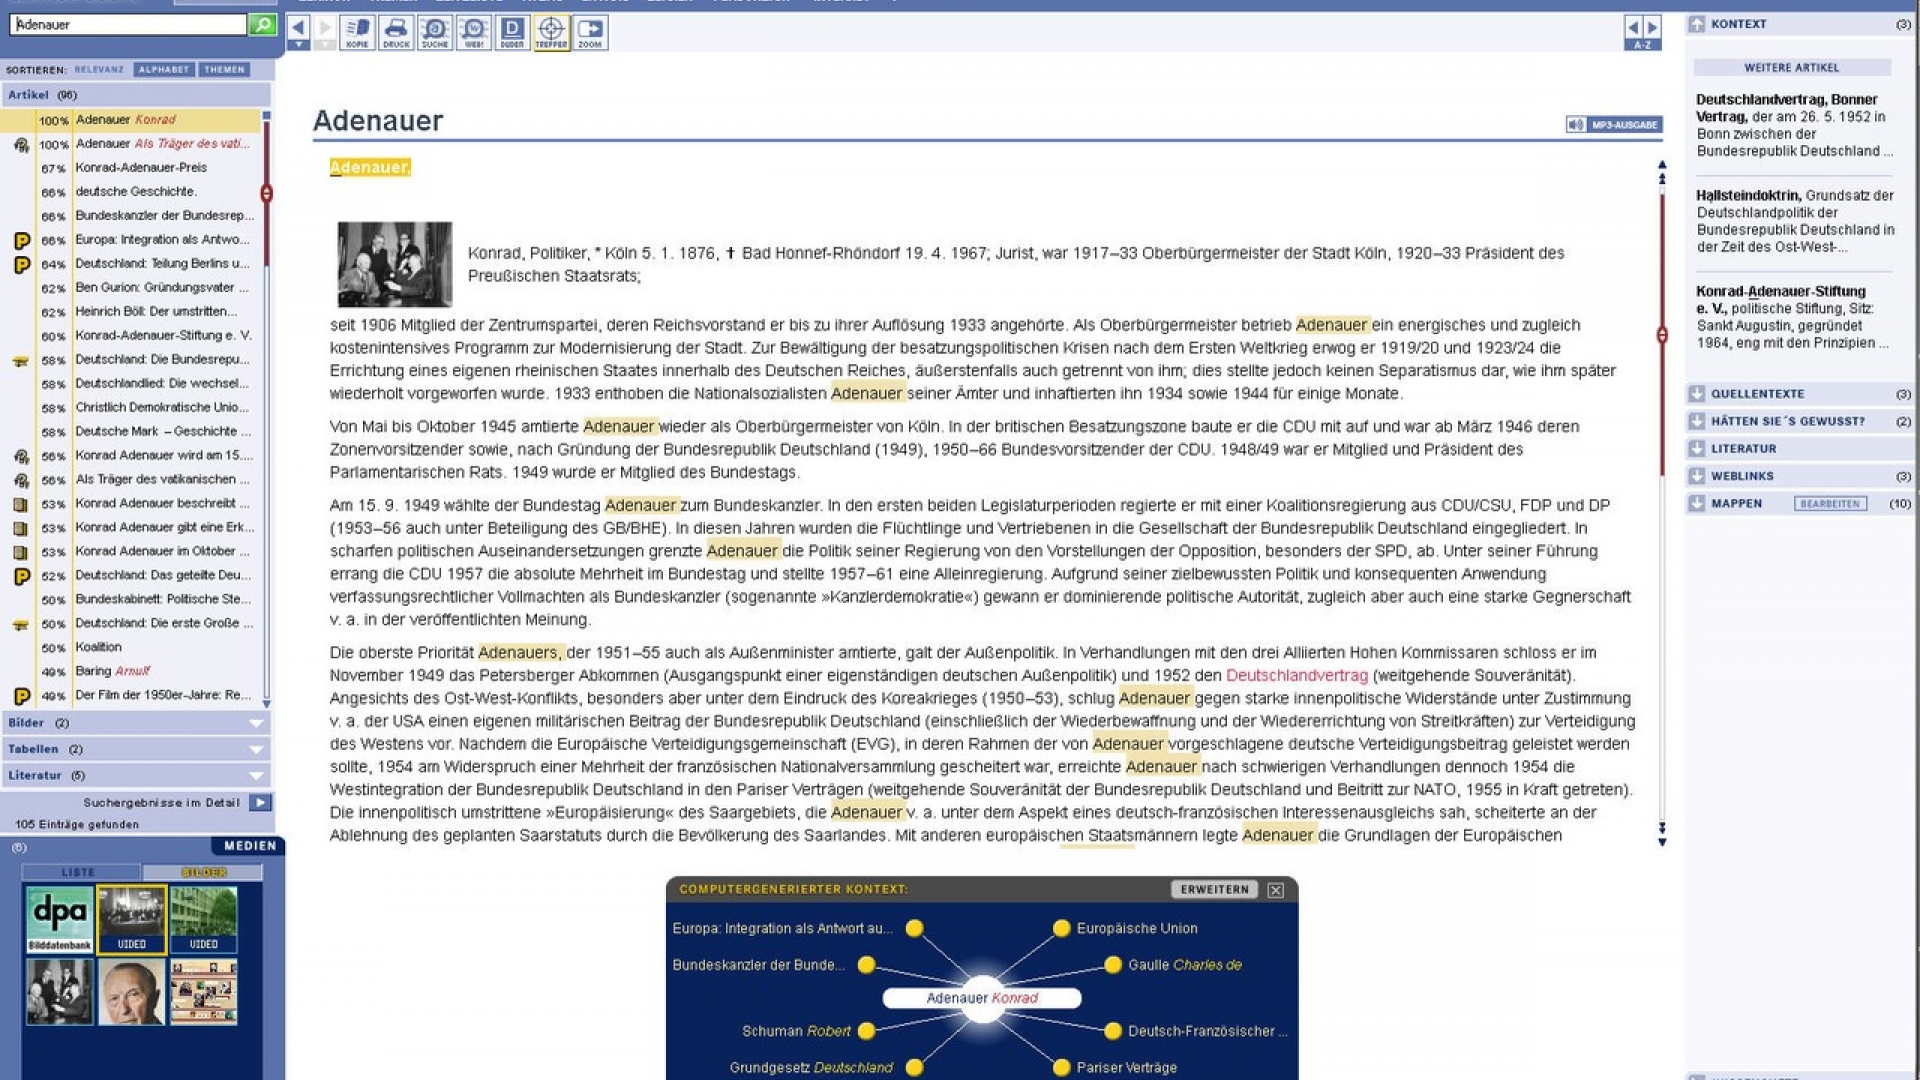The width and height of the screenshot is (1920, 1080).
Task: Expand the Weblinks panel
Action: tap(1697, 476)
